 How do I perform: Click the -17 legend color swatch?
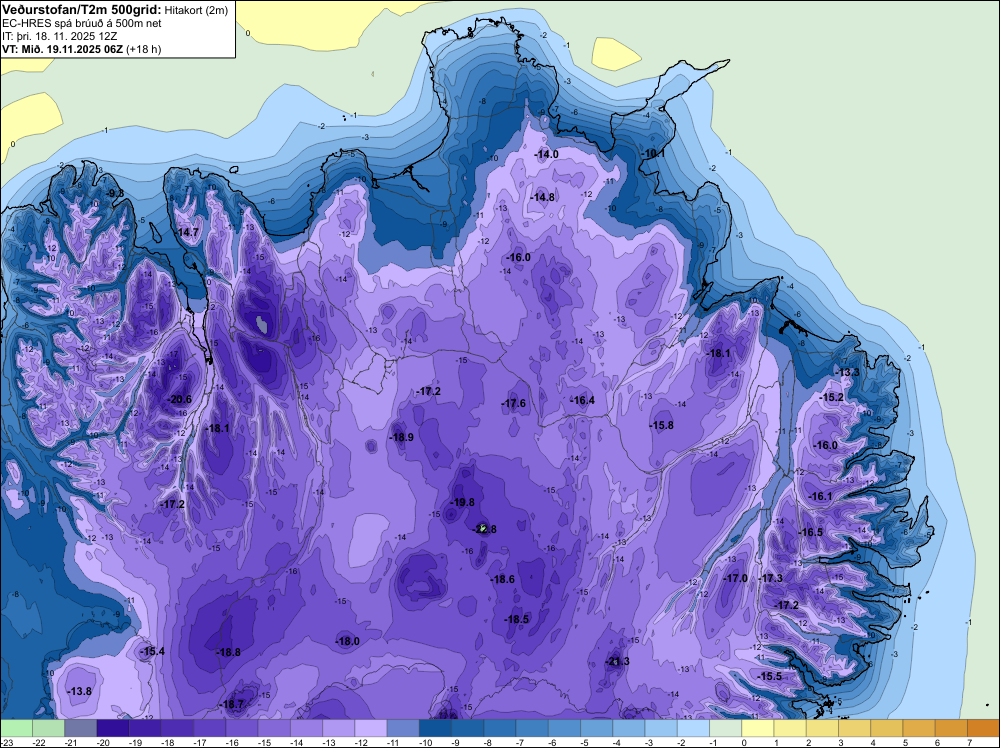210,728
